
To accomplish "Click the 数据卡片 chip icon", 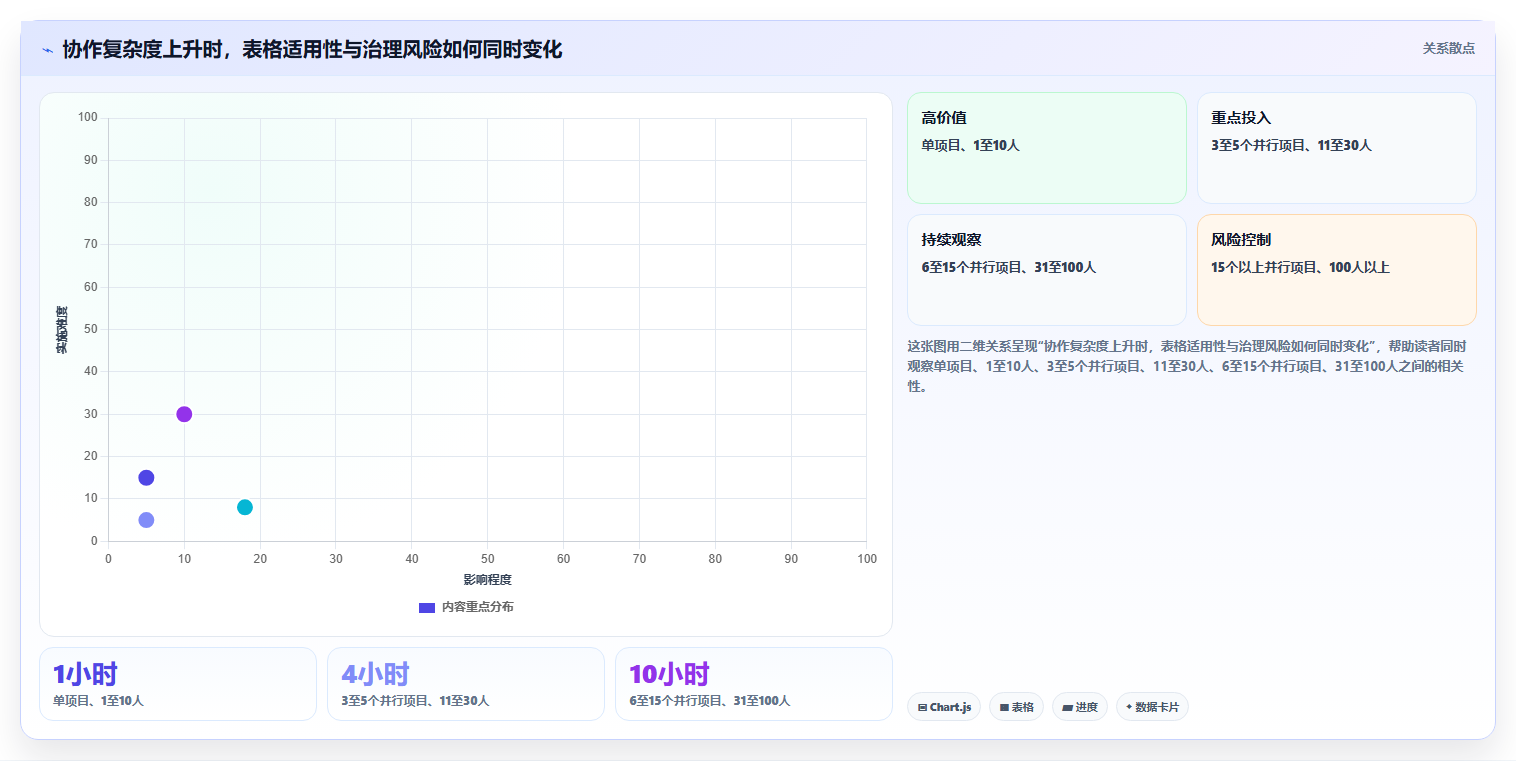I will [x=1129, y=707].
